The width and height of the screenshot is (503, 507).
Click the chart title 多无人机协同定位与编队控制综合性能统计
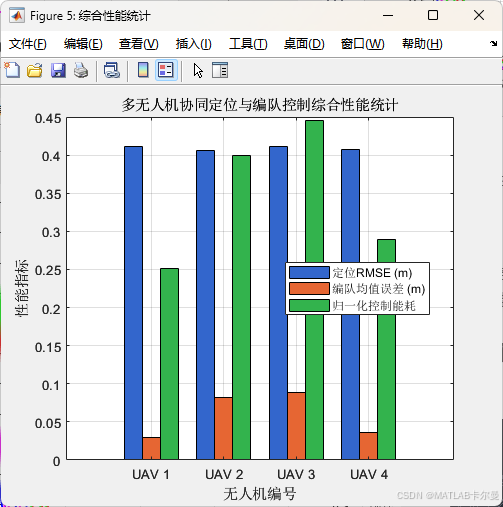pos(260,105)
